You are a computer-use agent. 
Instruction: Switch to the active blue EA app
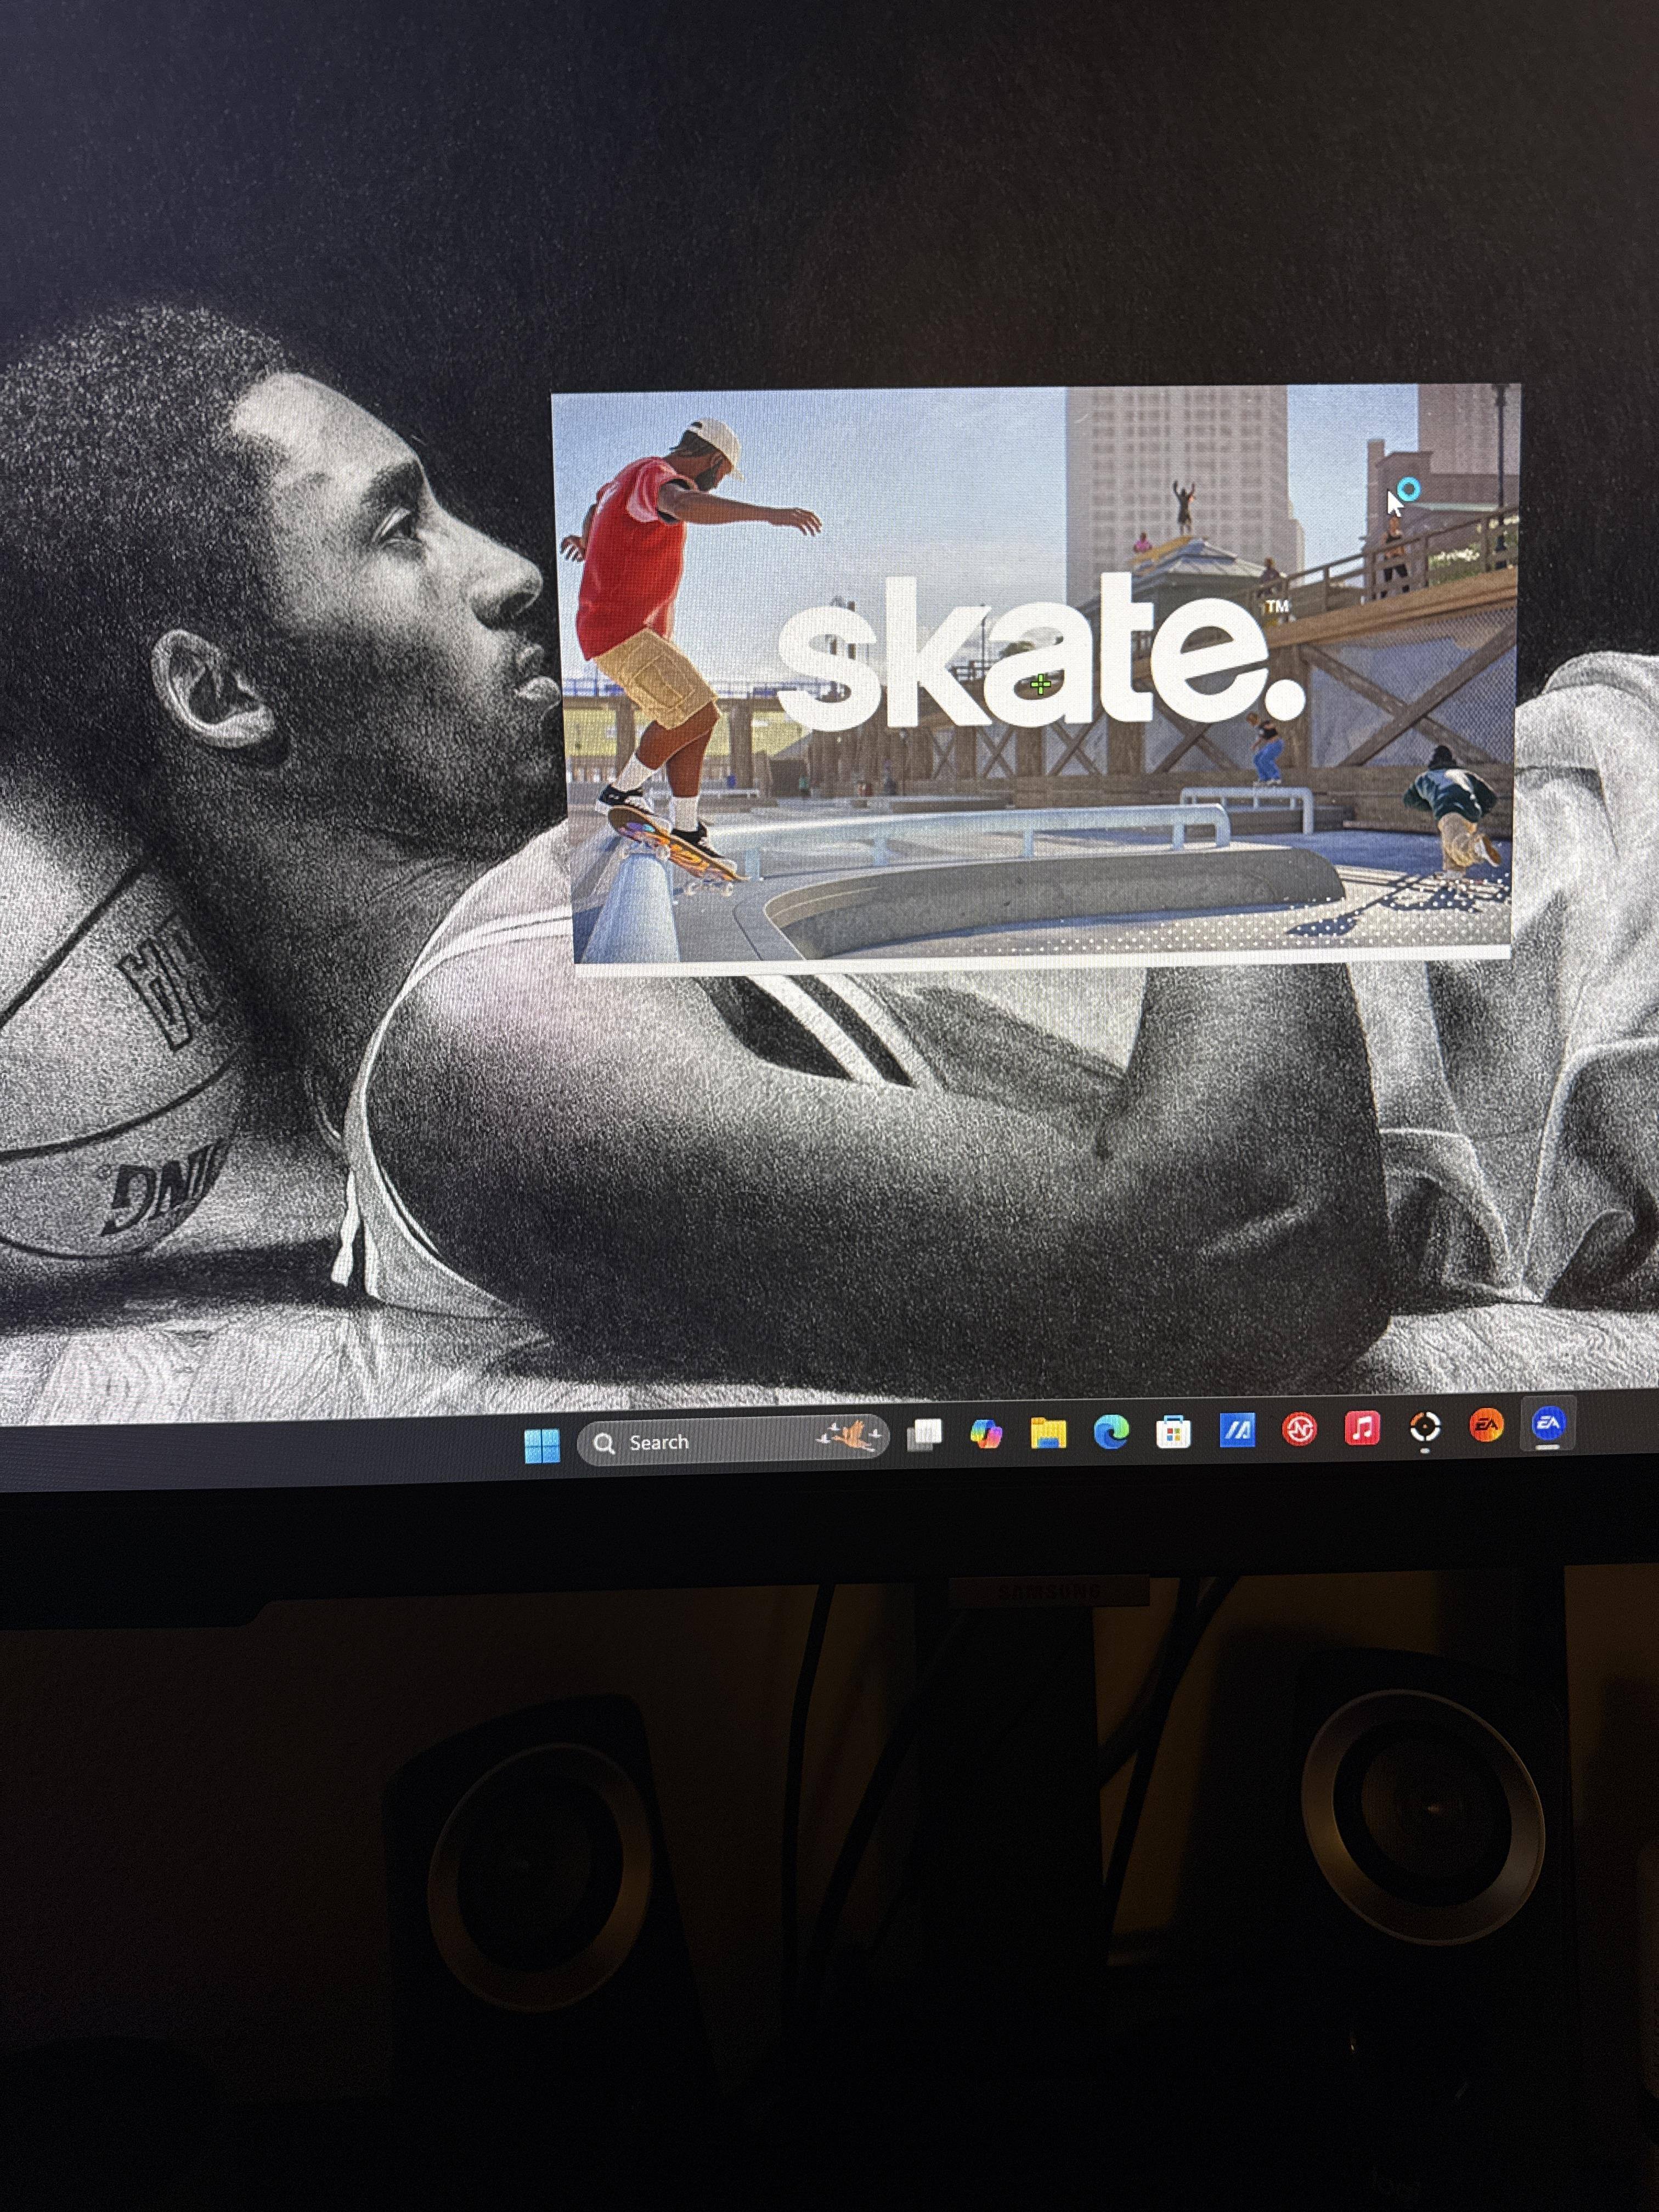[1548, 1423]
